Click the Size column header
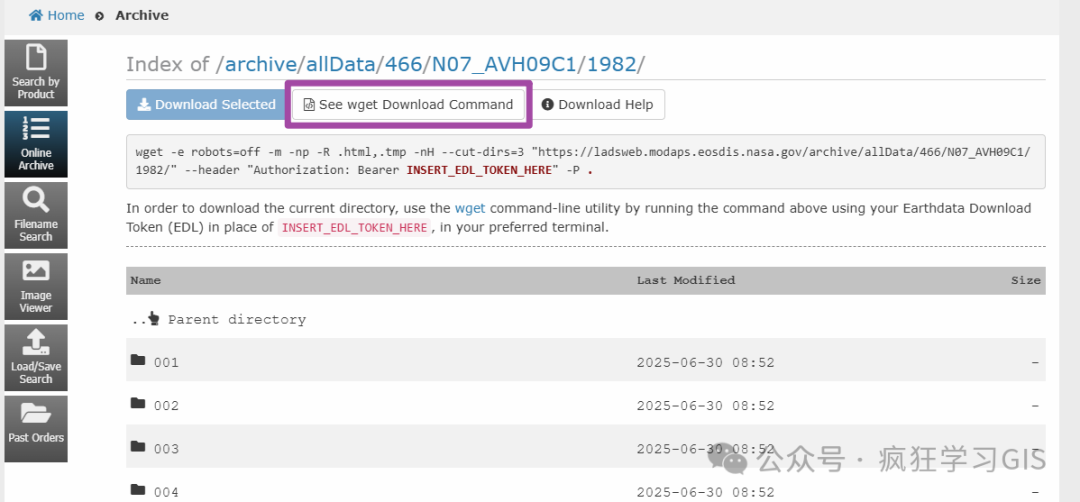This screenshot has width=1080, height=502. (x=1026, y=280)
